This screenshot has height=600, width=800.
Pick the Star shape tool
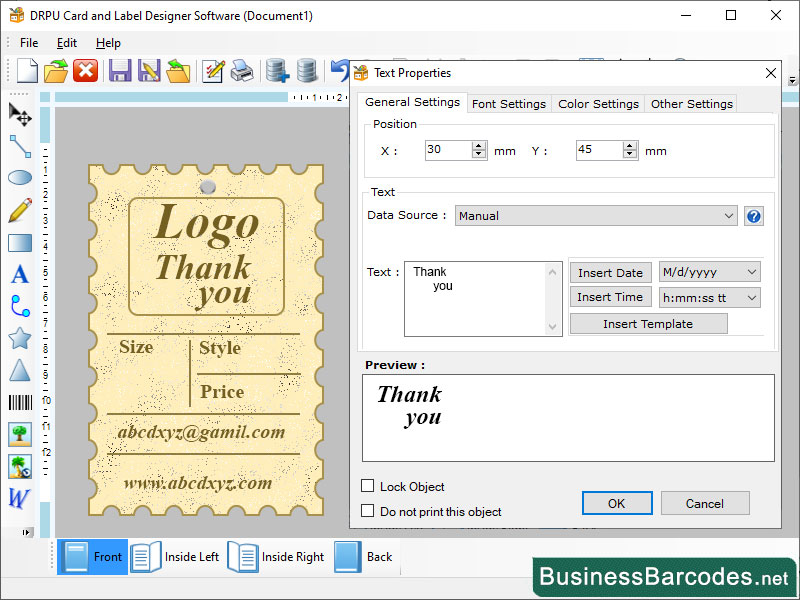pyautogui.click(x=20, y=338)
